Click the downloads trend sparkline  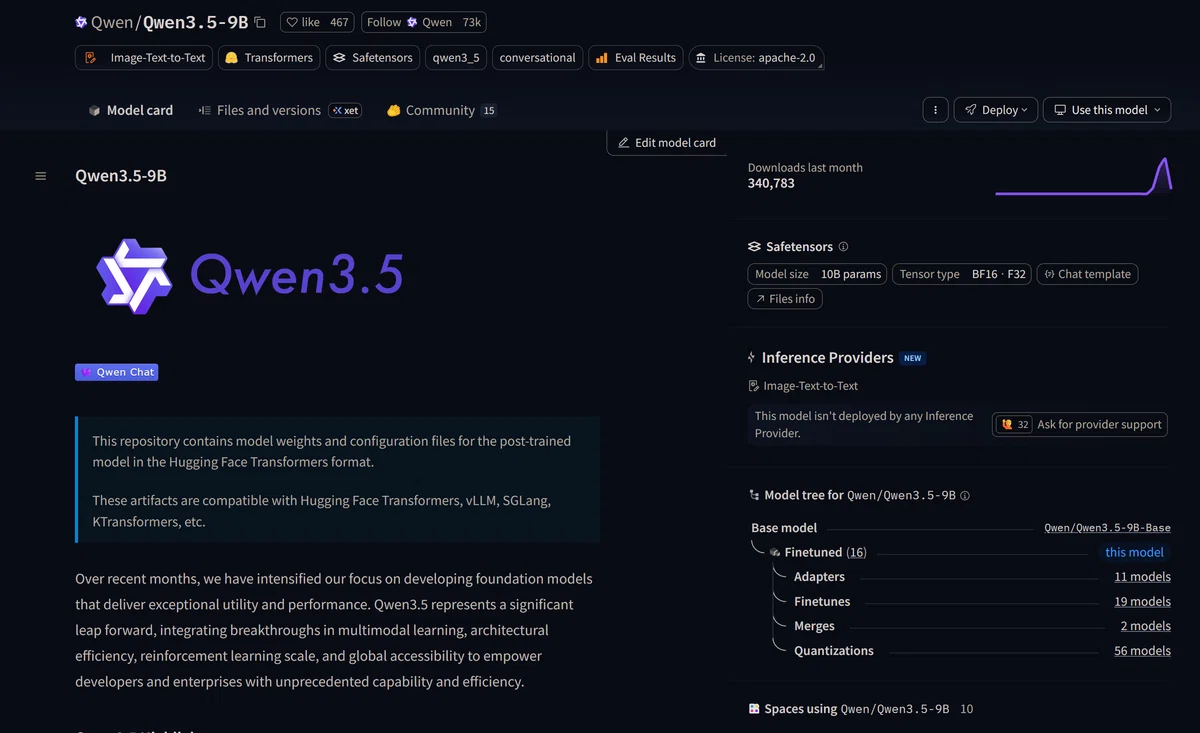point(1083,176)
